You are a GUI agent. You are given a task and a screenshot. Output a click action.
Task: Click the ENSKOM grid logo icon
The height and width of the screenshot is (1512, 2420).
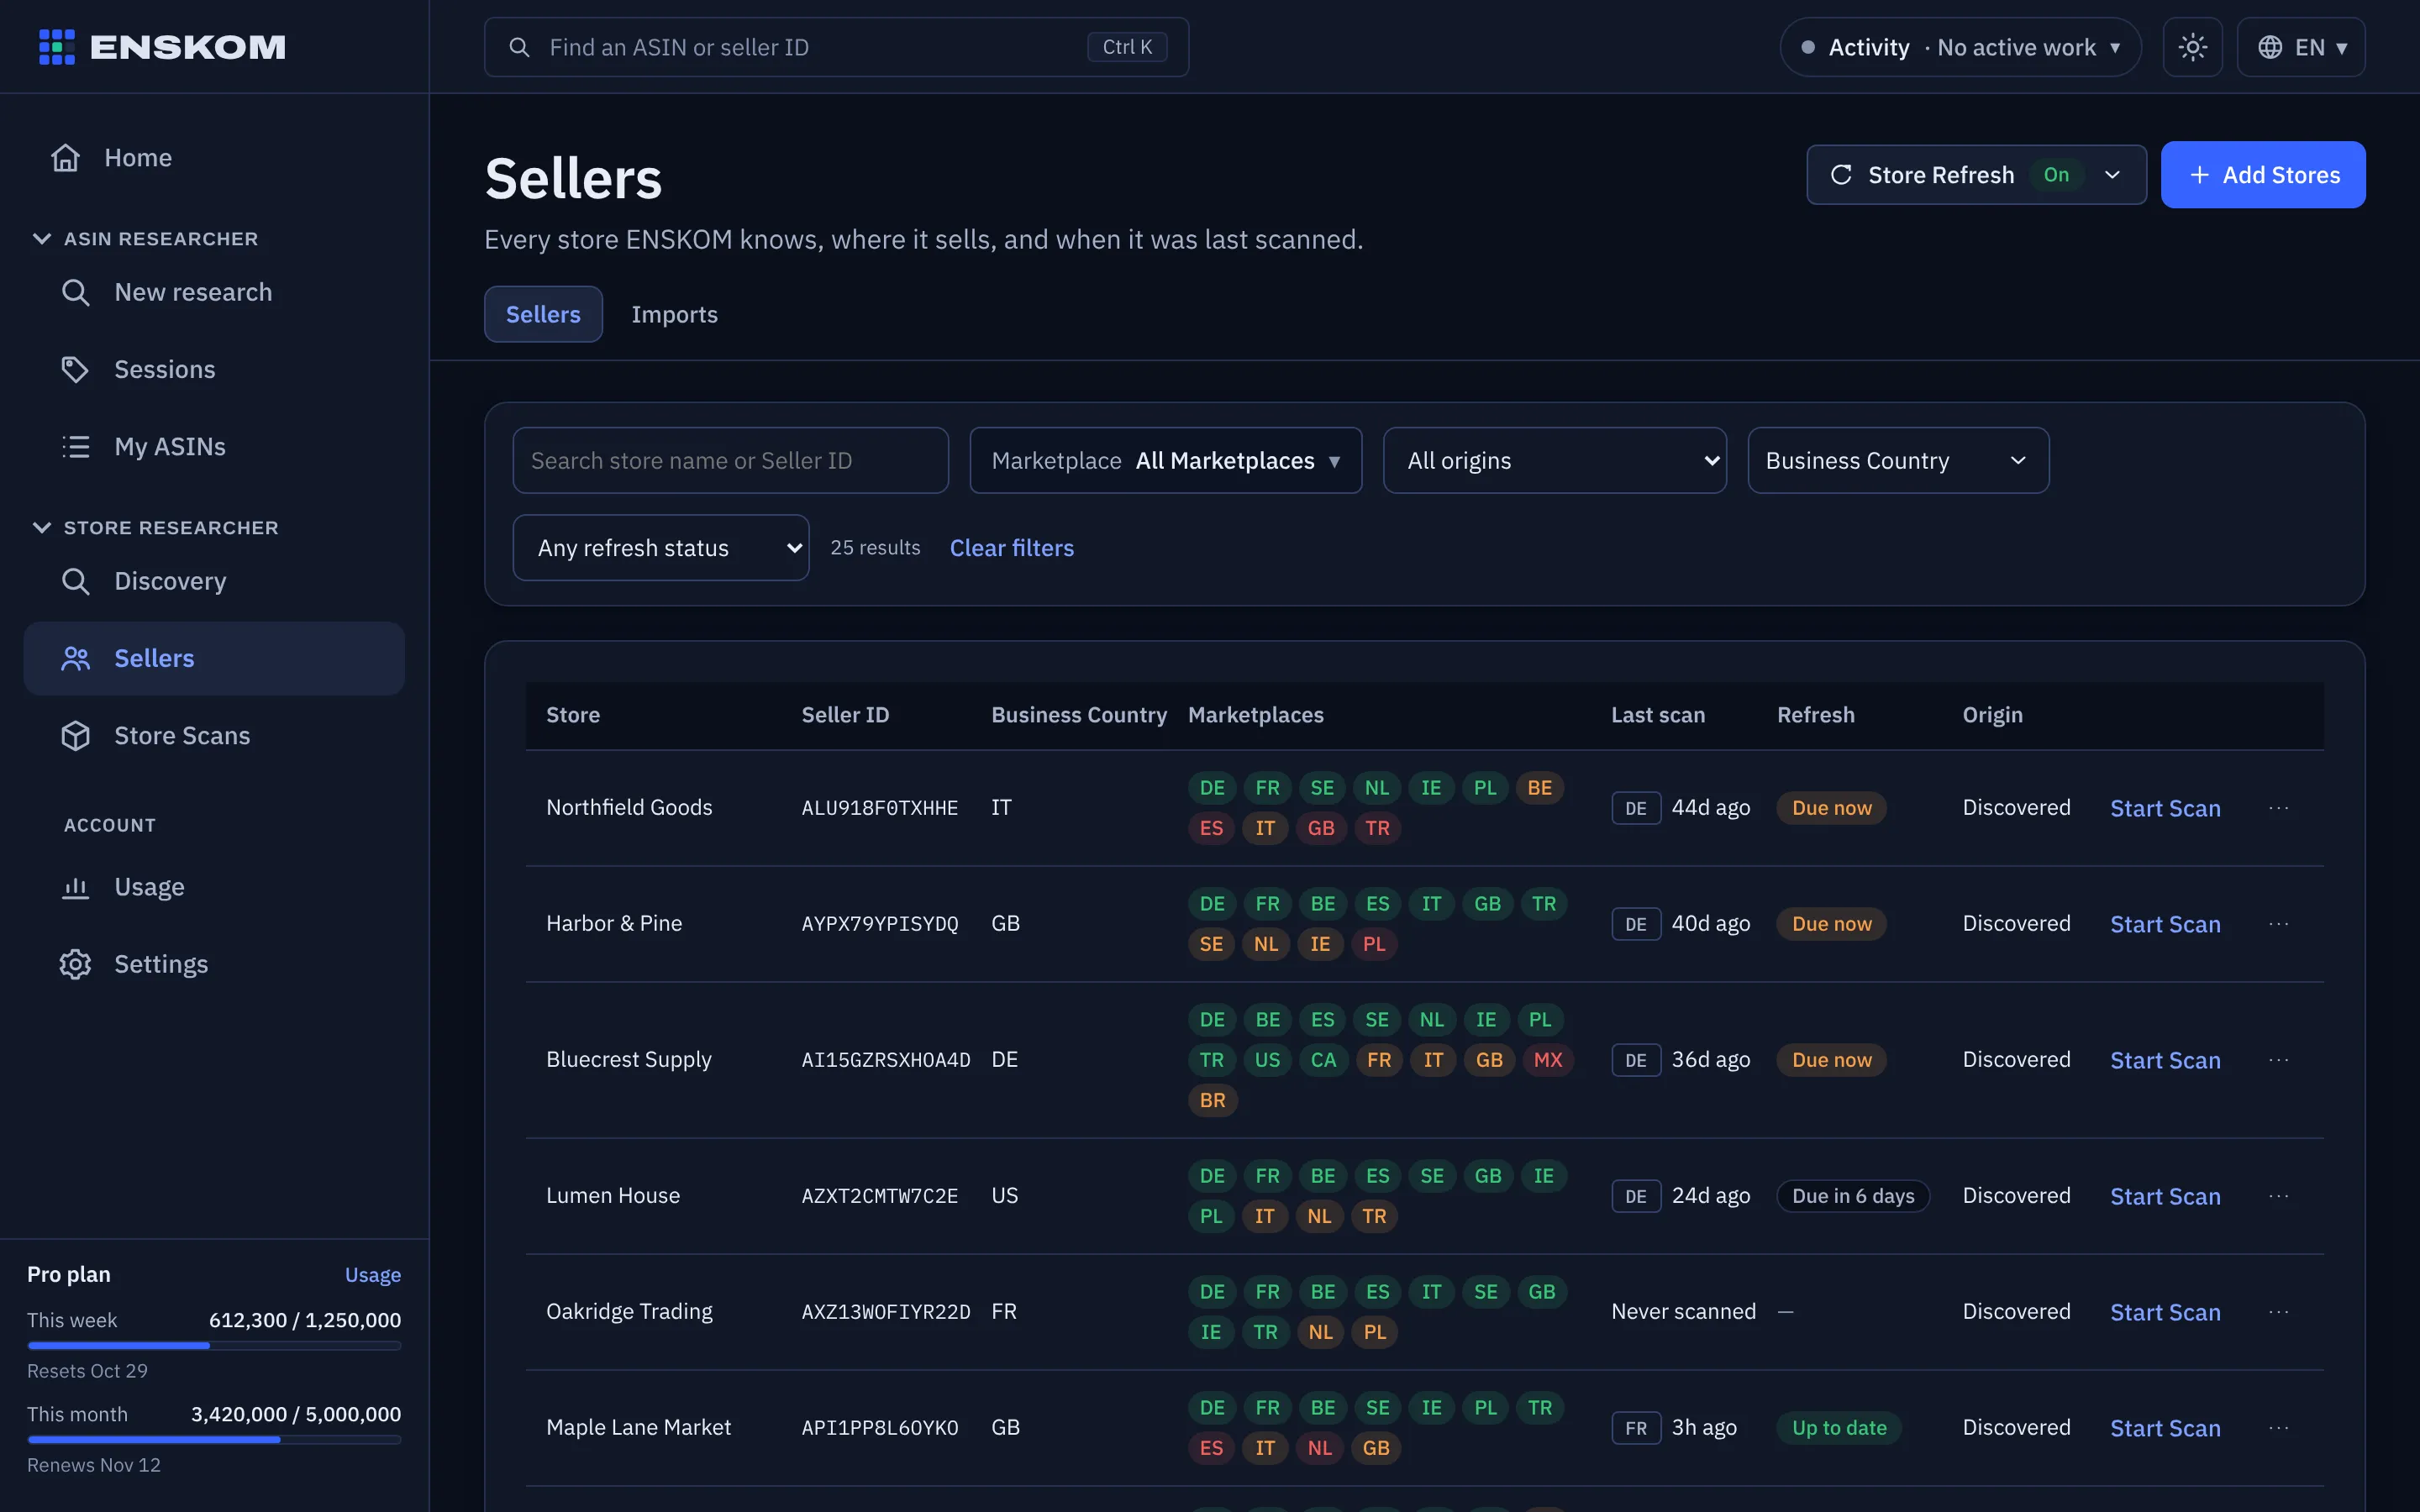pyautogui.click(x=57, y=47)
